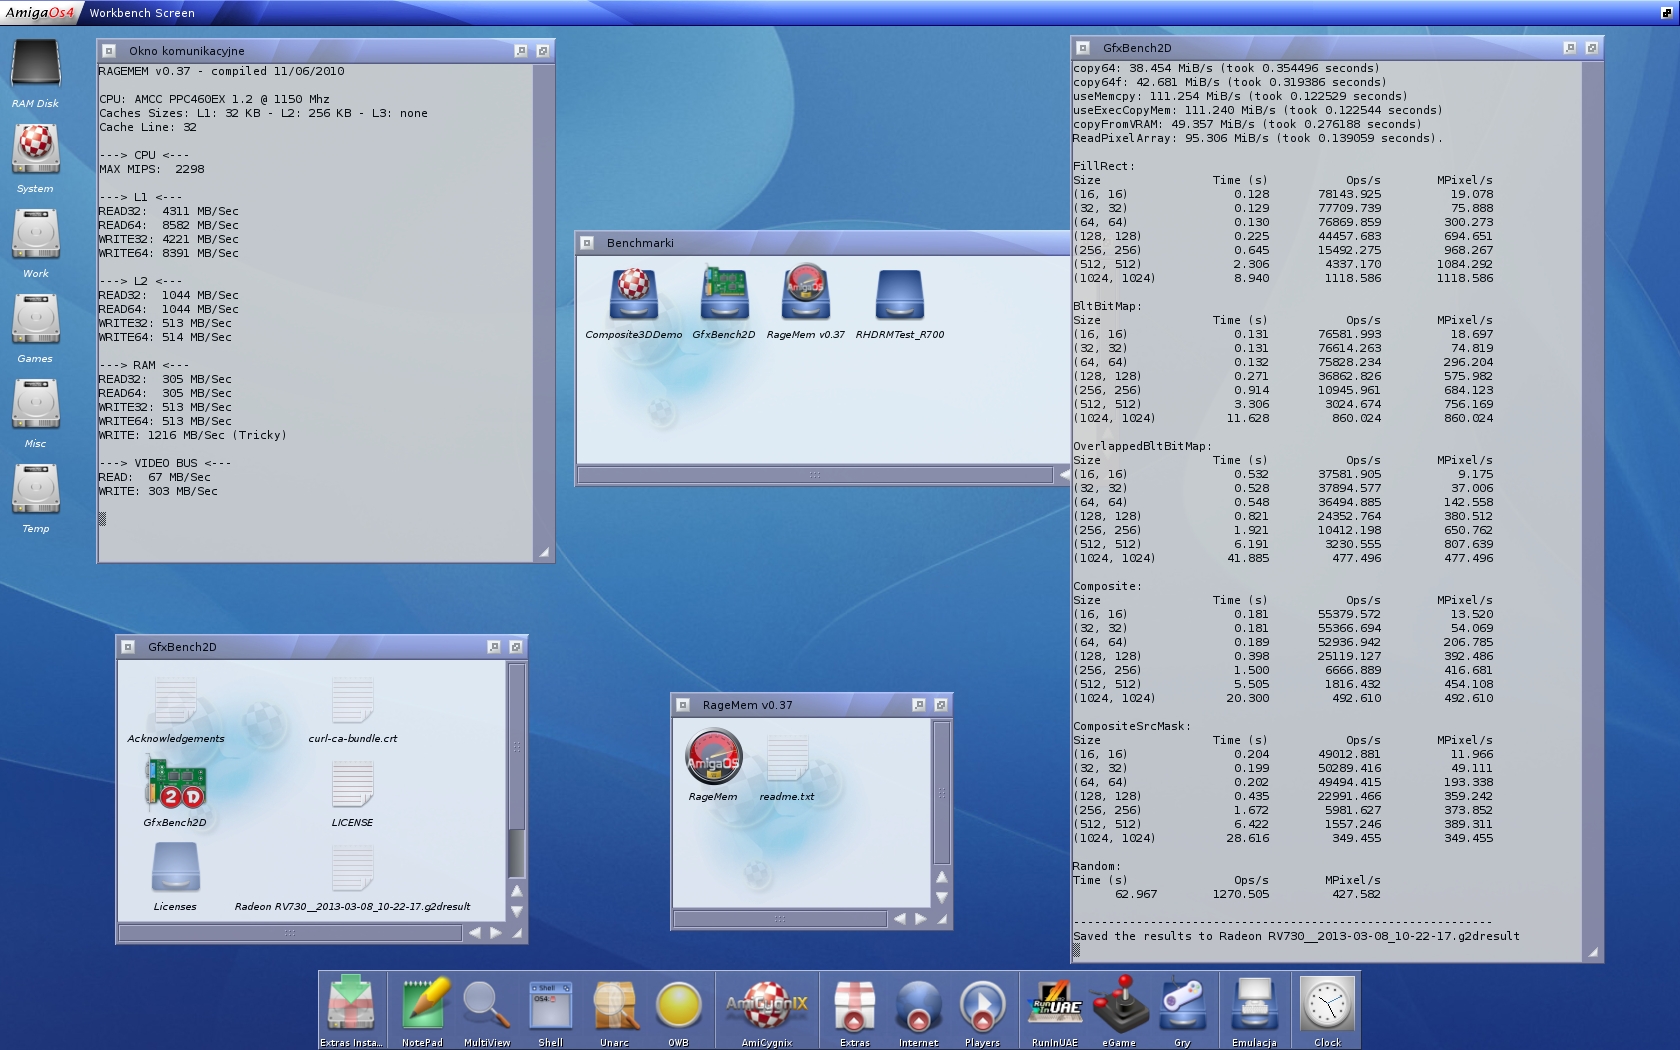Select the curl-ca-bundle.crt file icon
This screenshot has height=1050, width=1680.
click(352, 701)
